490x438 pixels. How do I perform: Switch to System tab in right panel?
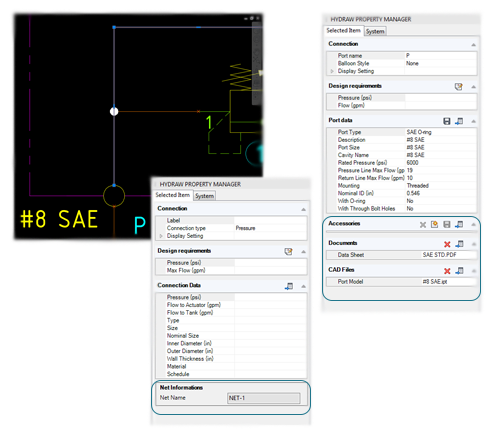tap(375, 31)
